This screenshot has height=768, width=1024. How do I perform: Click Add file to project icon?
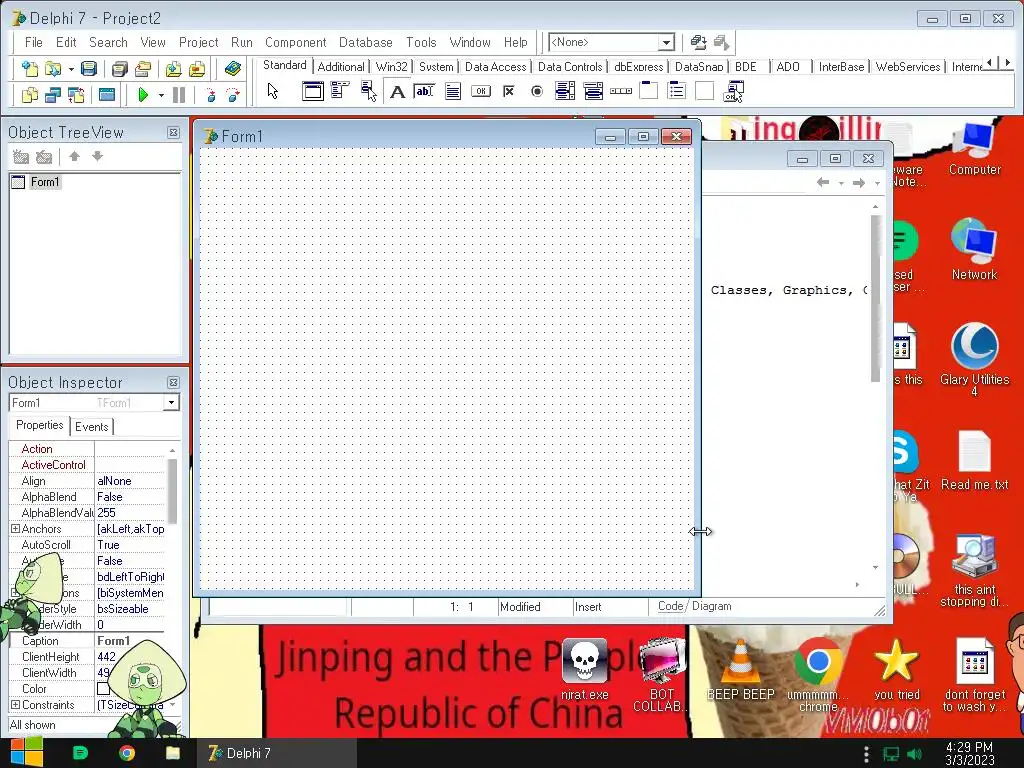click(x=173, y=69)
